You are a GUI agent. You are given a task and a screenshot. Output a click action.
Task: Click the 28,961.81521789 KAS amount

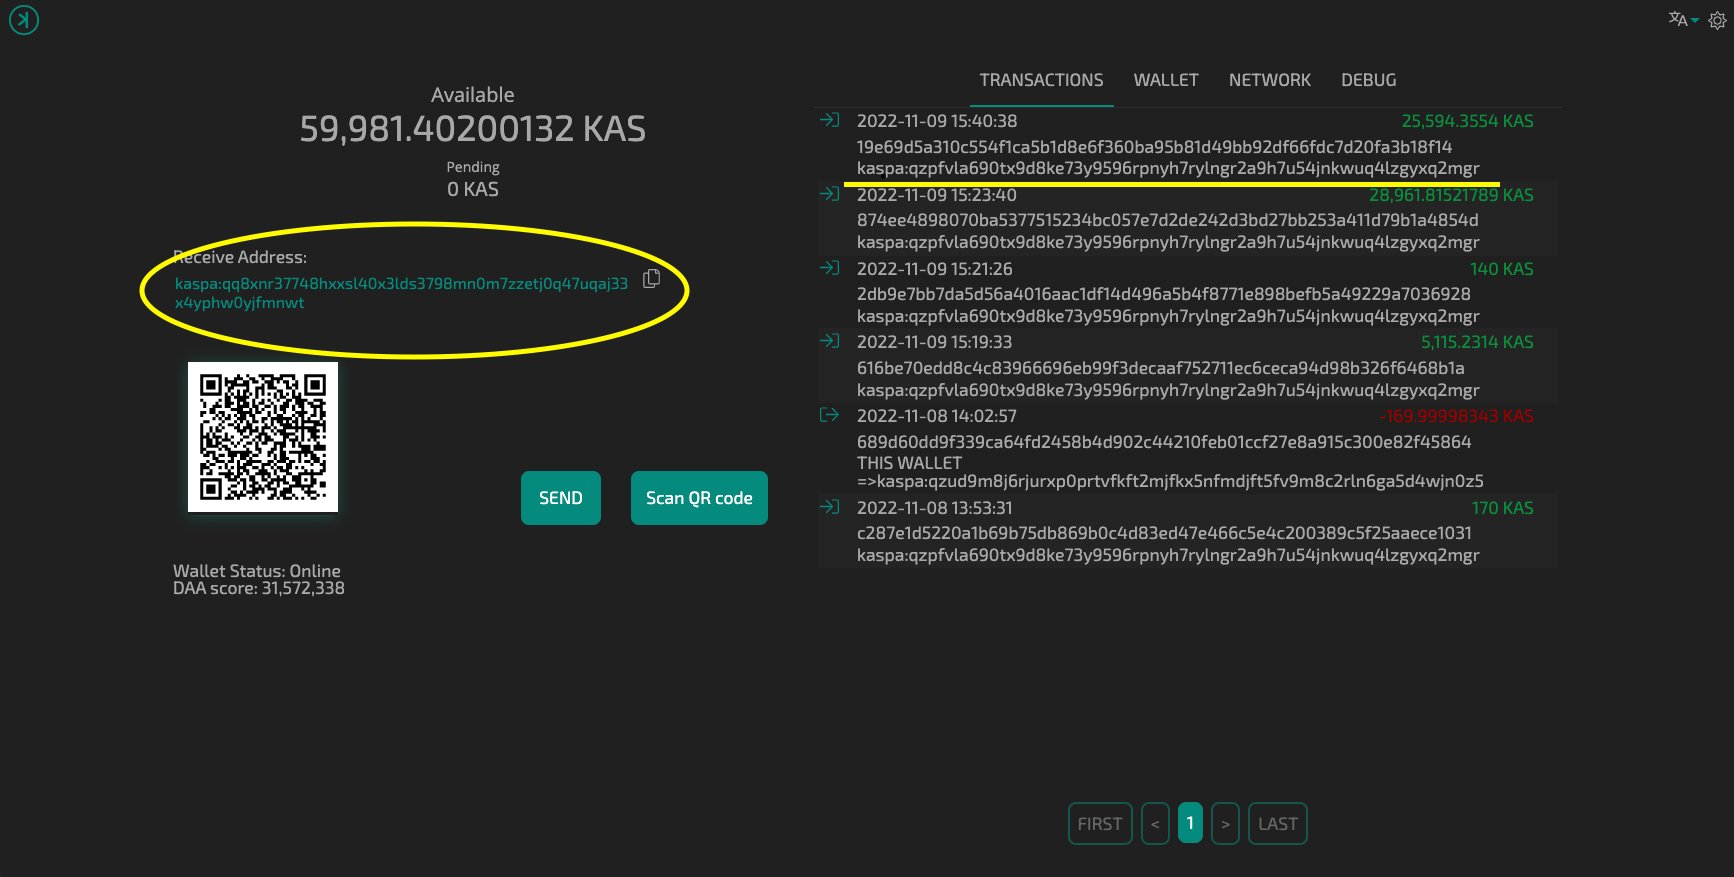1451,195
